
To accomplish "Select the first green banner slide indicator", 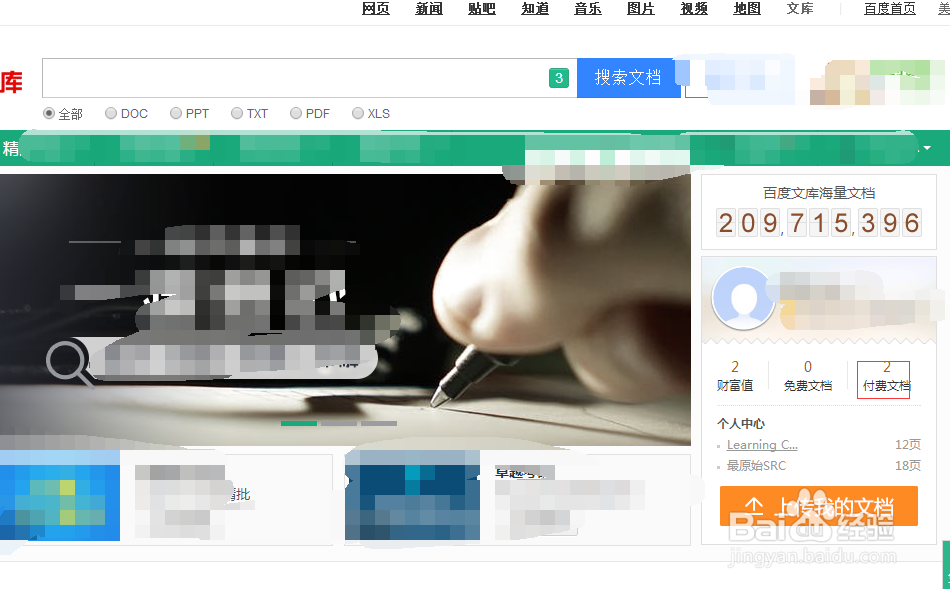I will pyautogui.click(x=299, y=423).
